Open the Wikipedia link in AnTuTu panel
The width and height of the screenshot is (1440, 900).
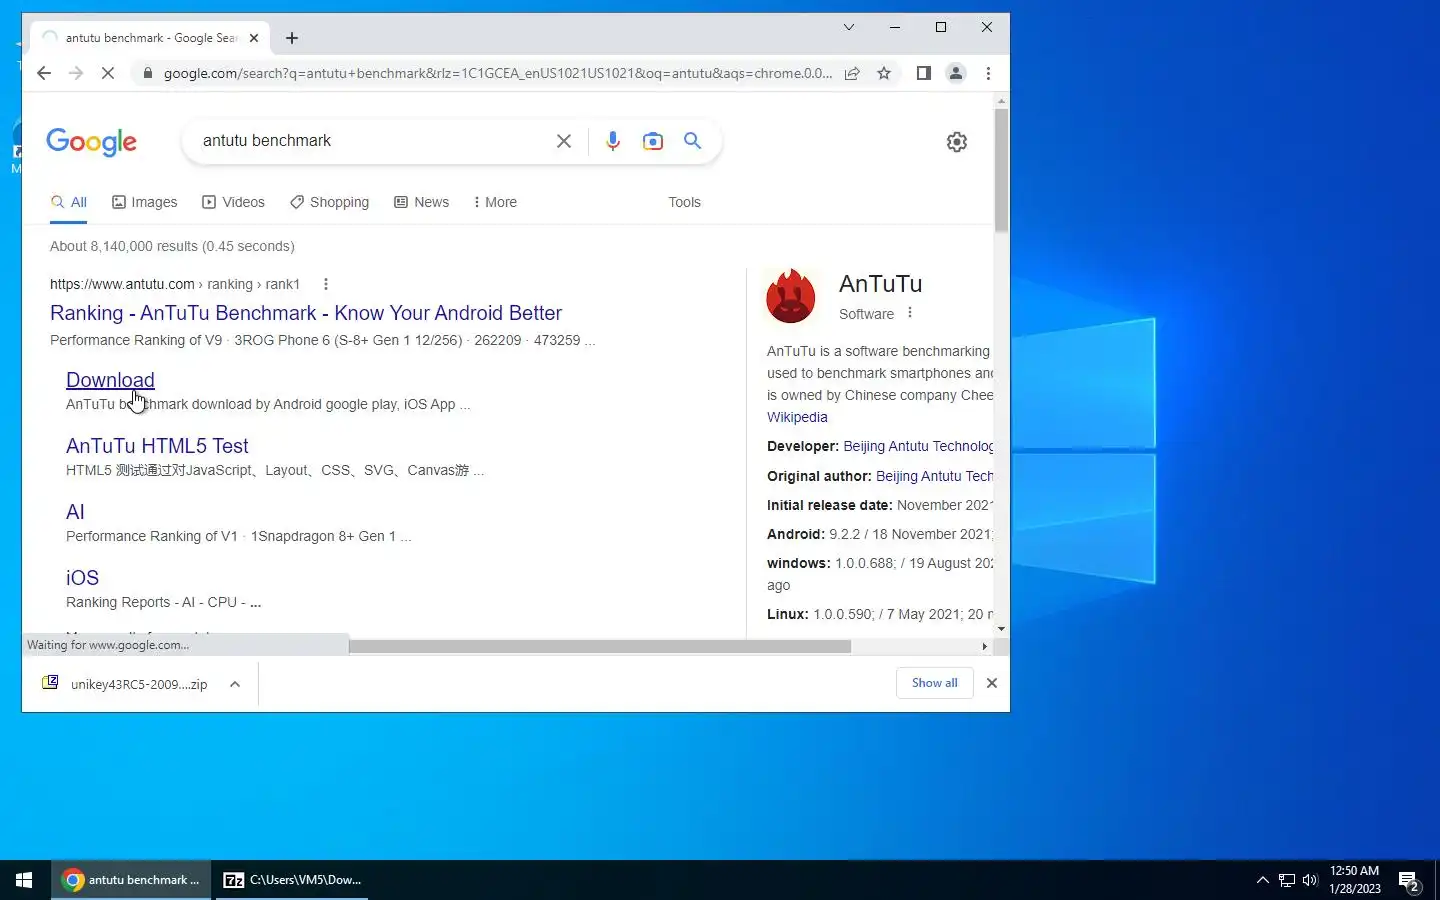click(797, 417)
